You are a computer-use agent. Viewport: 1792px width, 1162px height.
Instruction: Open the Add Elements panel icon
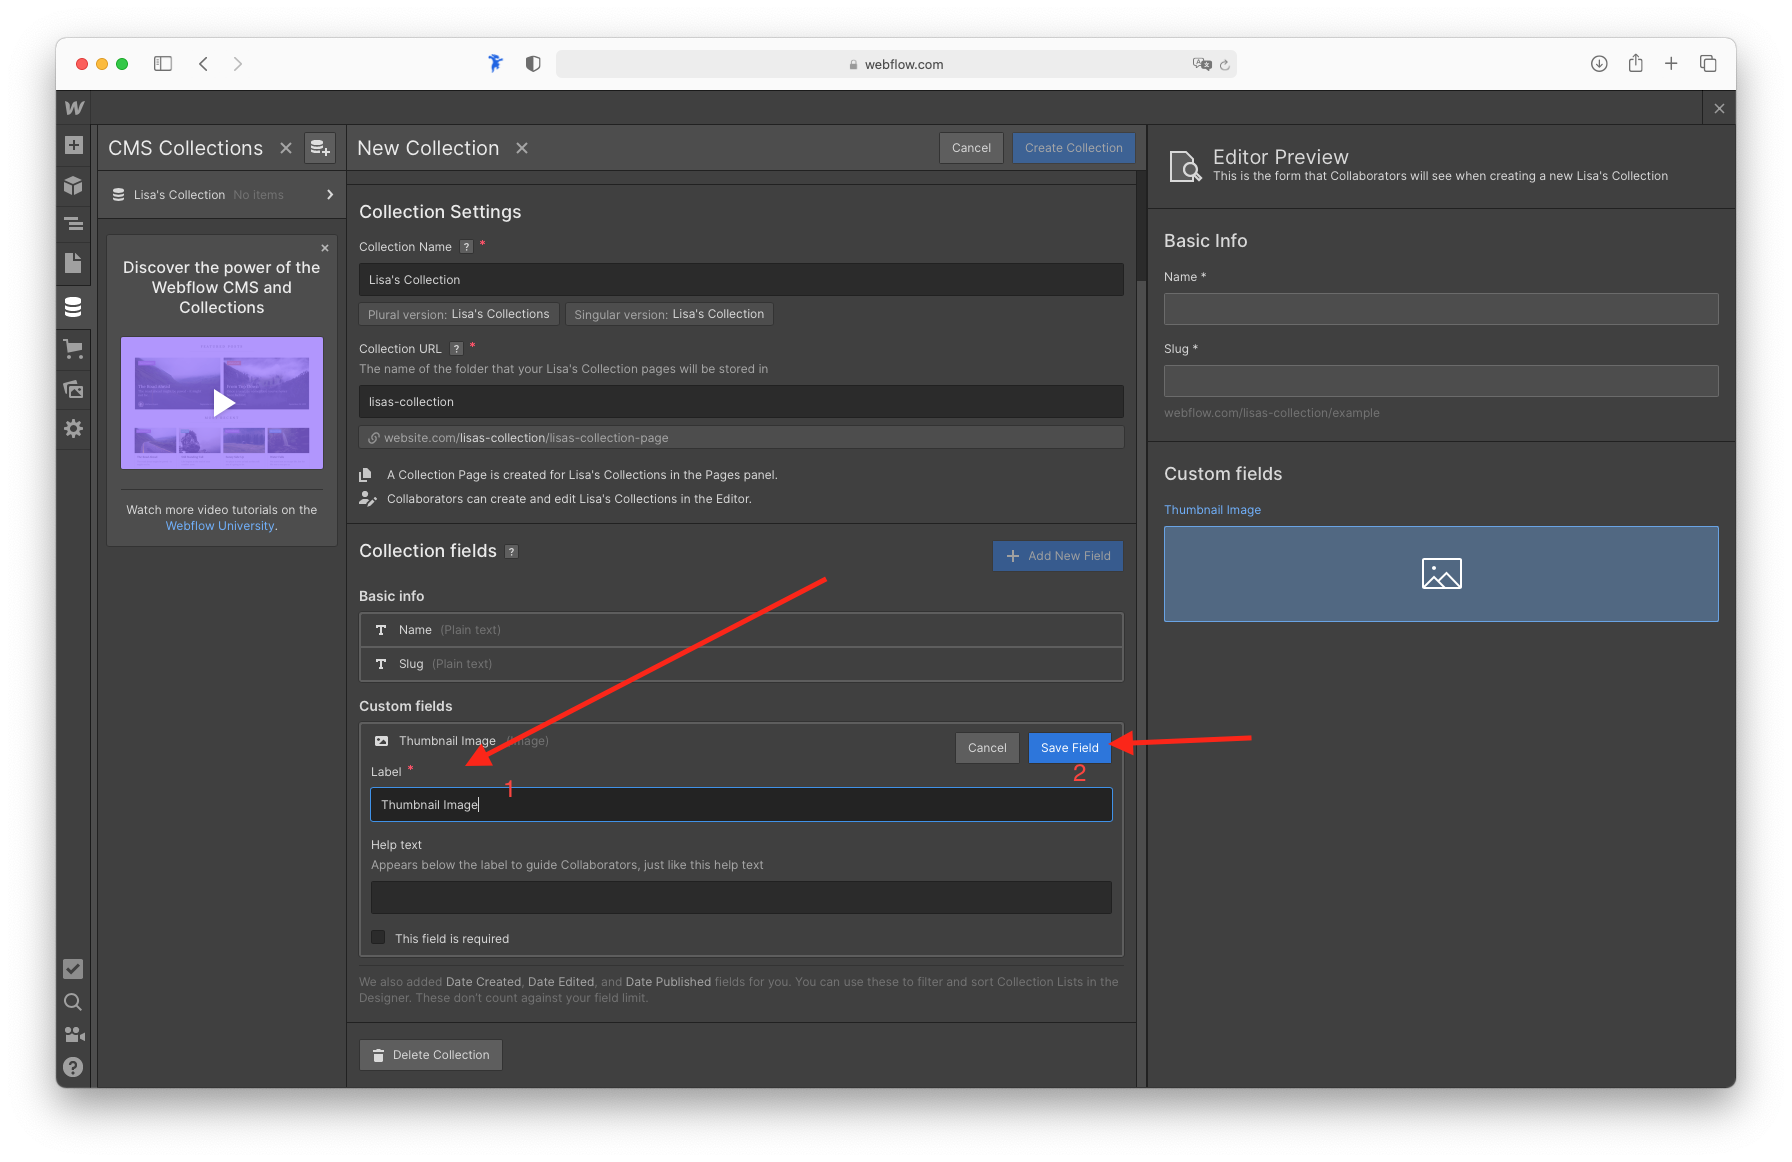point(73,145)
